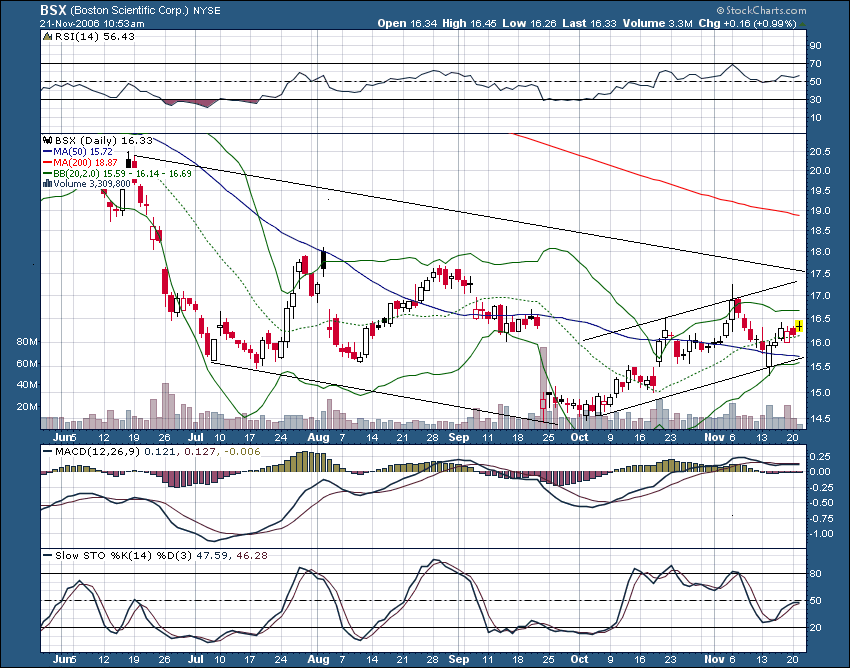Click the MA(200) 18.87 legend text
850x668 pixels.
[86, 163]
